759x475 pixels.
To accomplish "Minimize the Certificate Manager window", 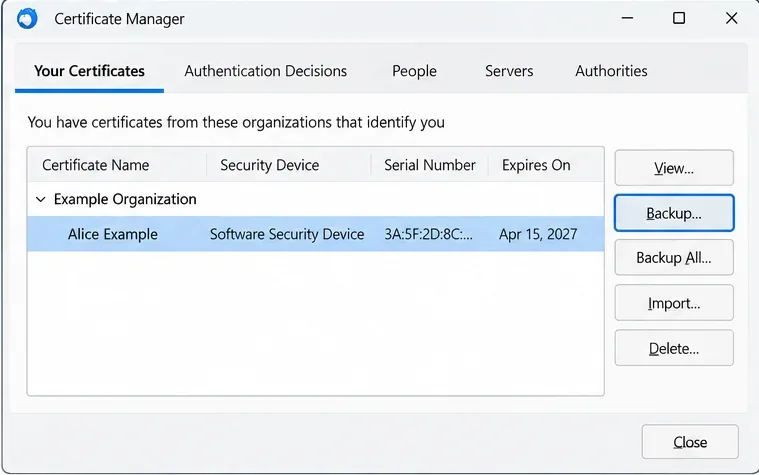I will pyautogui.click(x=627, y=18).
